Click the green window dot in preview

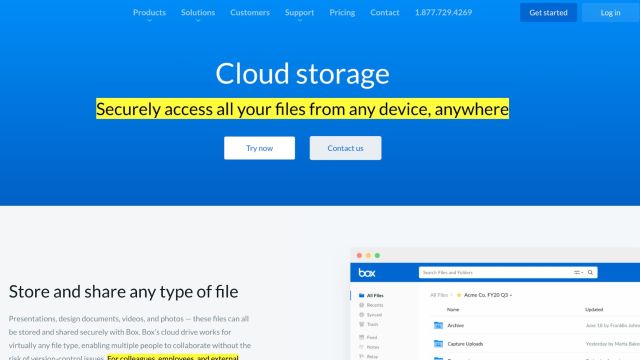[x=377, y=256]
